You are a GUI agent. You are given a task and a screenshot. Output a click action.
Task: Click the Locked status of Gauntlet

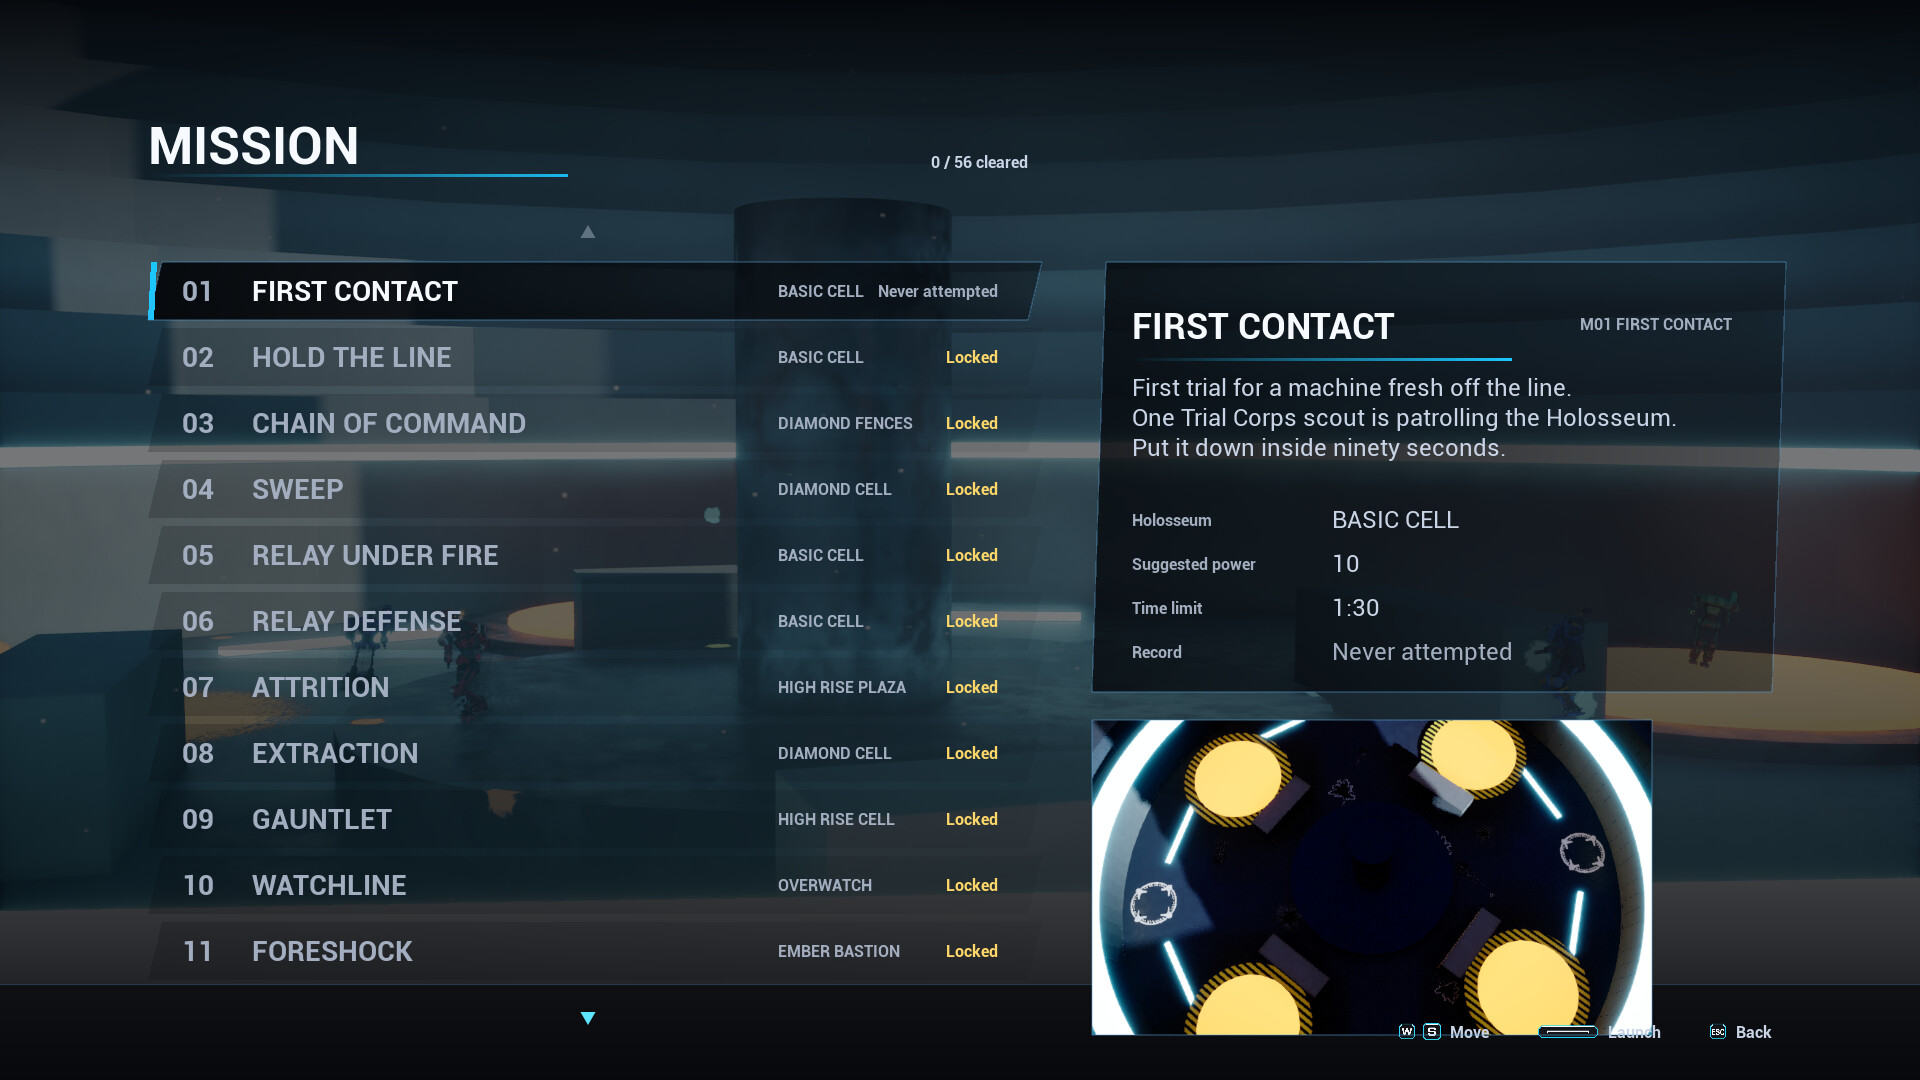click(971, 819)
